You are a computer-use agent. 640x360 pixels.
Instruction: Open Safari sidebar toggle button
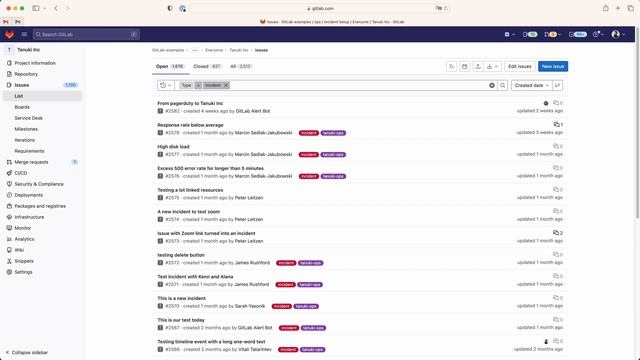pos(36,8)
